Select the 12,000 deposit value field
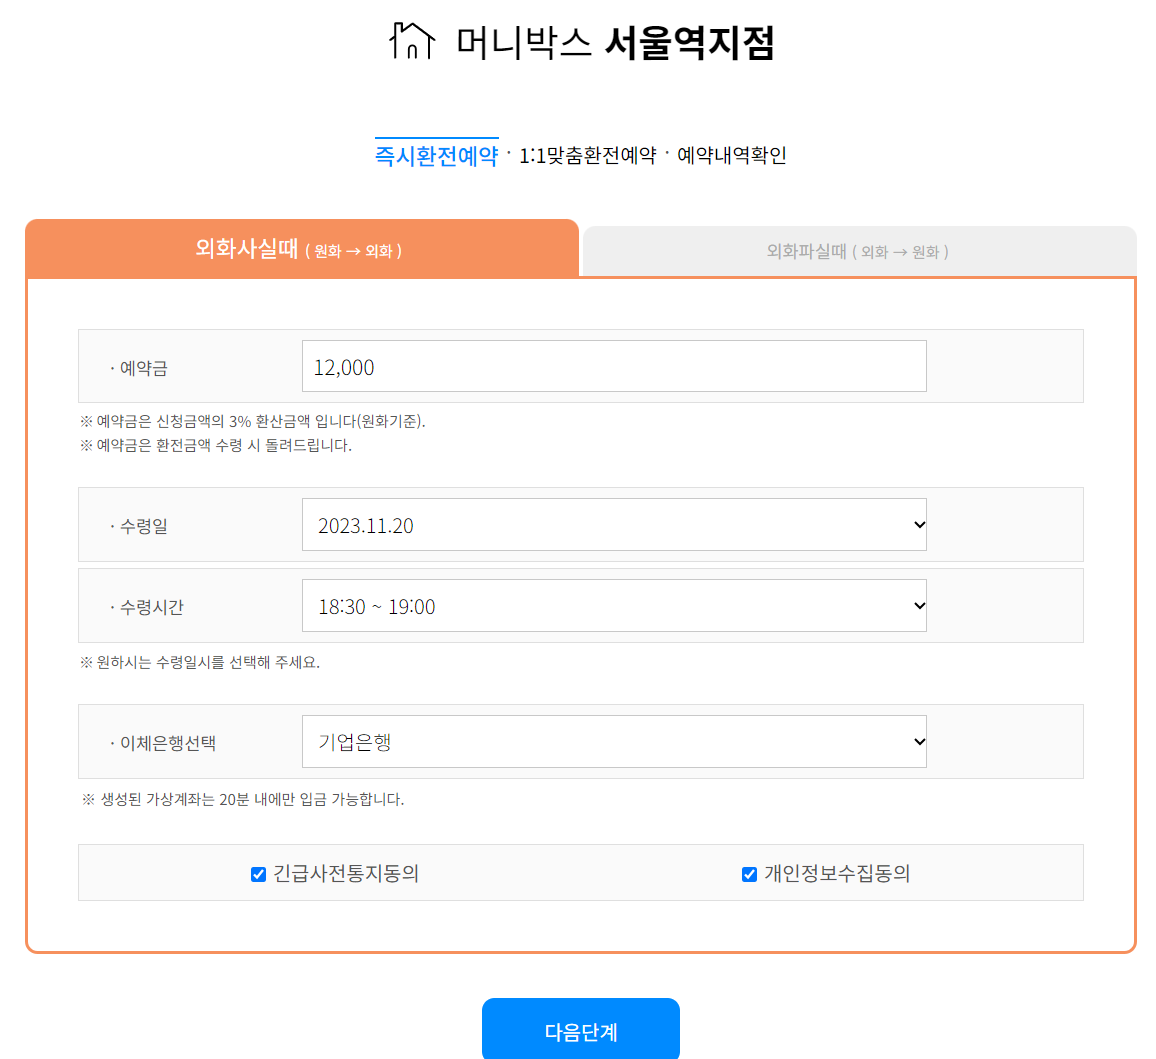The width and height of the screenshot is (1156, 1059). 613,366
